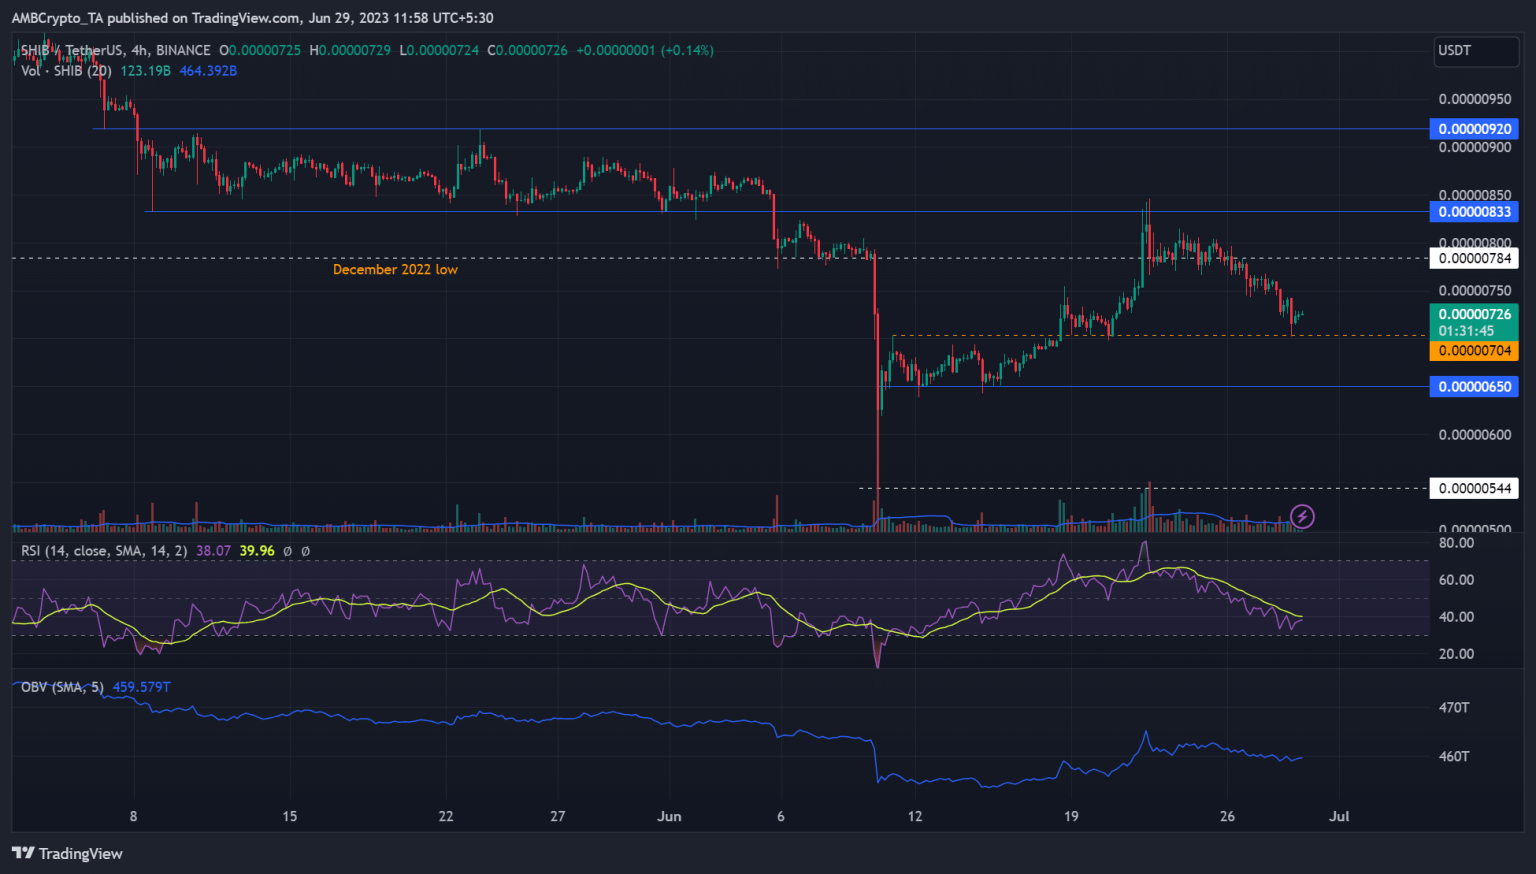Select the orange 0.00000704 price label
Screen dimensions: 1536x874
click(x=1473, y=350)
